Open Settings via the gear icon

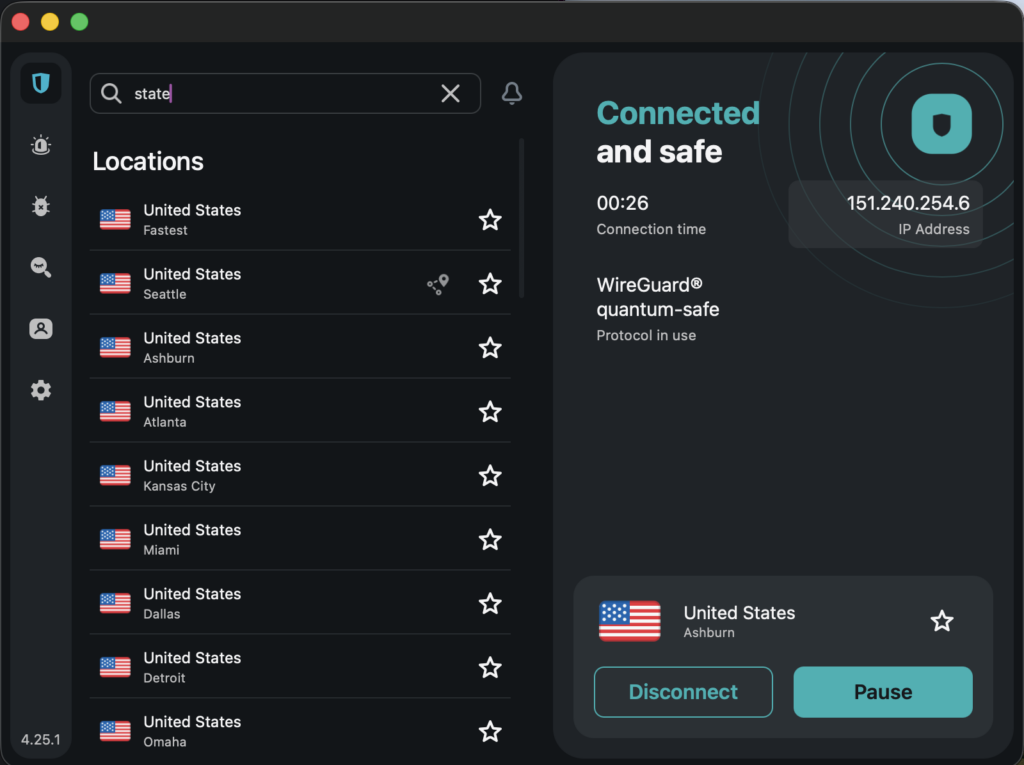pos(41,390)
